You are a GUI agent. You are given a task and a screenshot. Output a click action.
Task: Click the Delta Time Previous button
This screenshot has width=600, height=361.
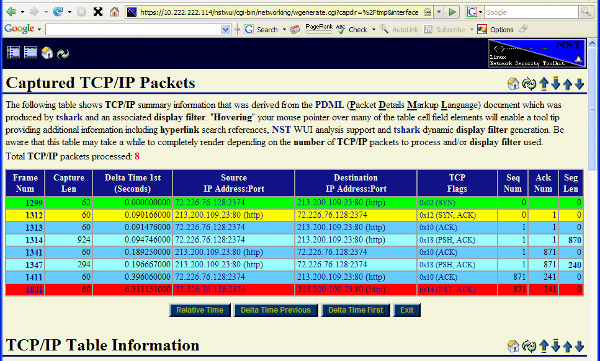click(276, 310)
